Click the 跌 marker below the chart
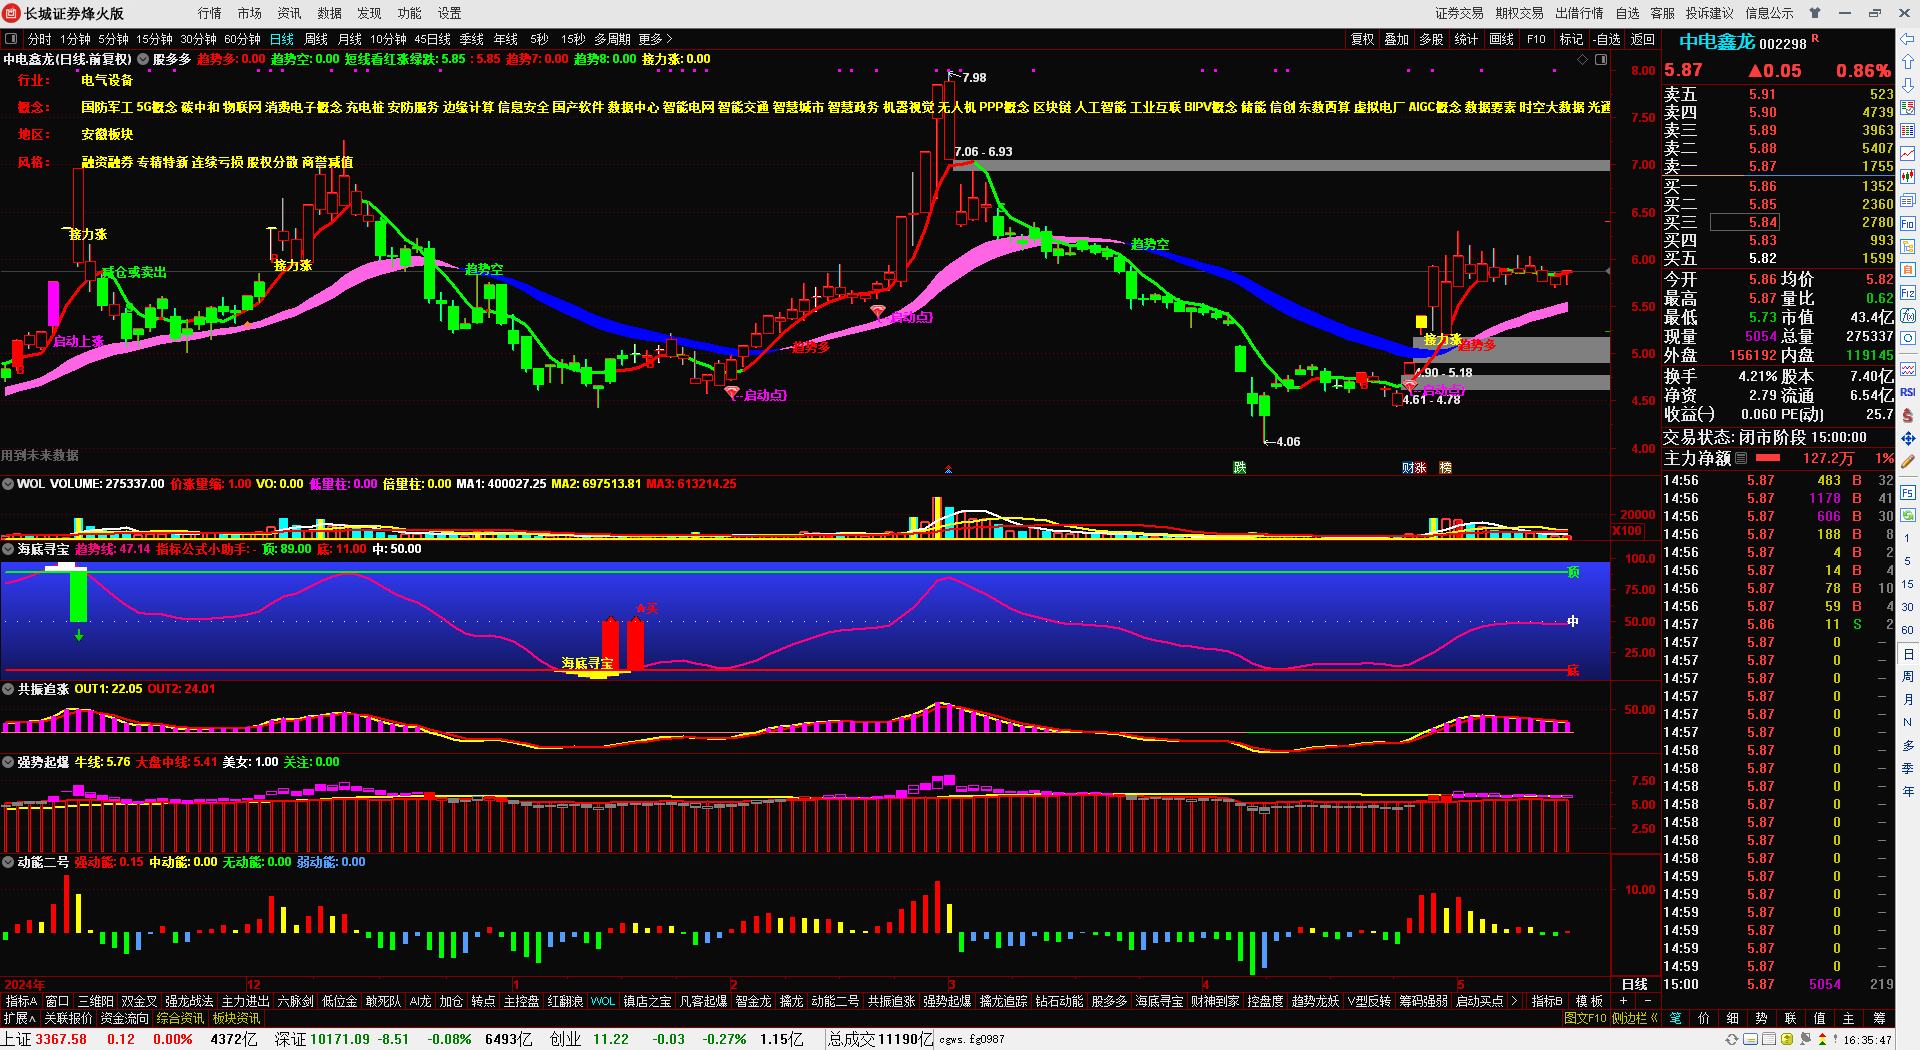The height and width of the screenshot is (1050, 1920). (x=1240, y=468)
